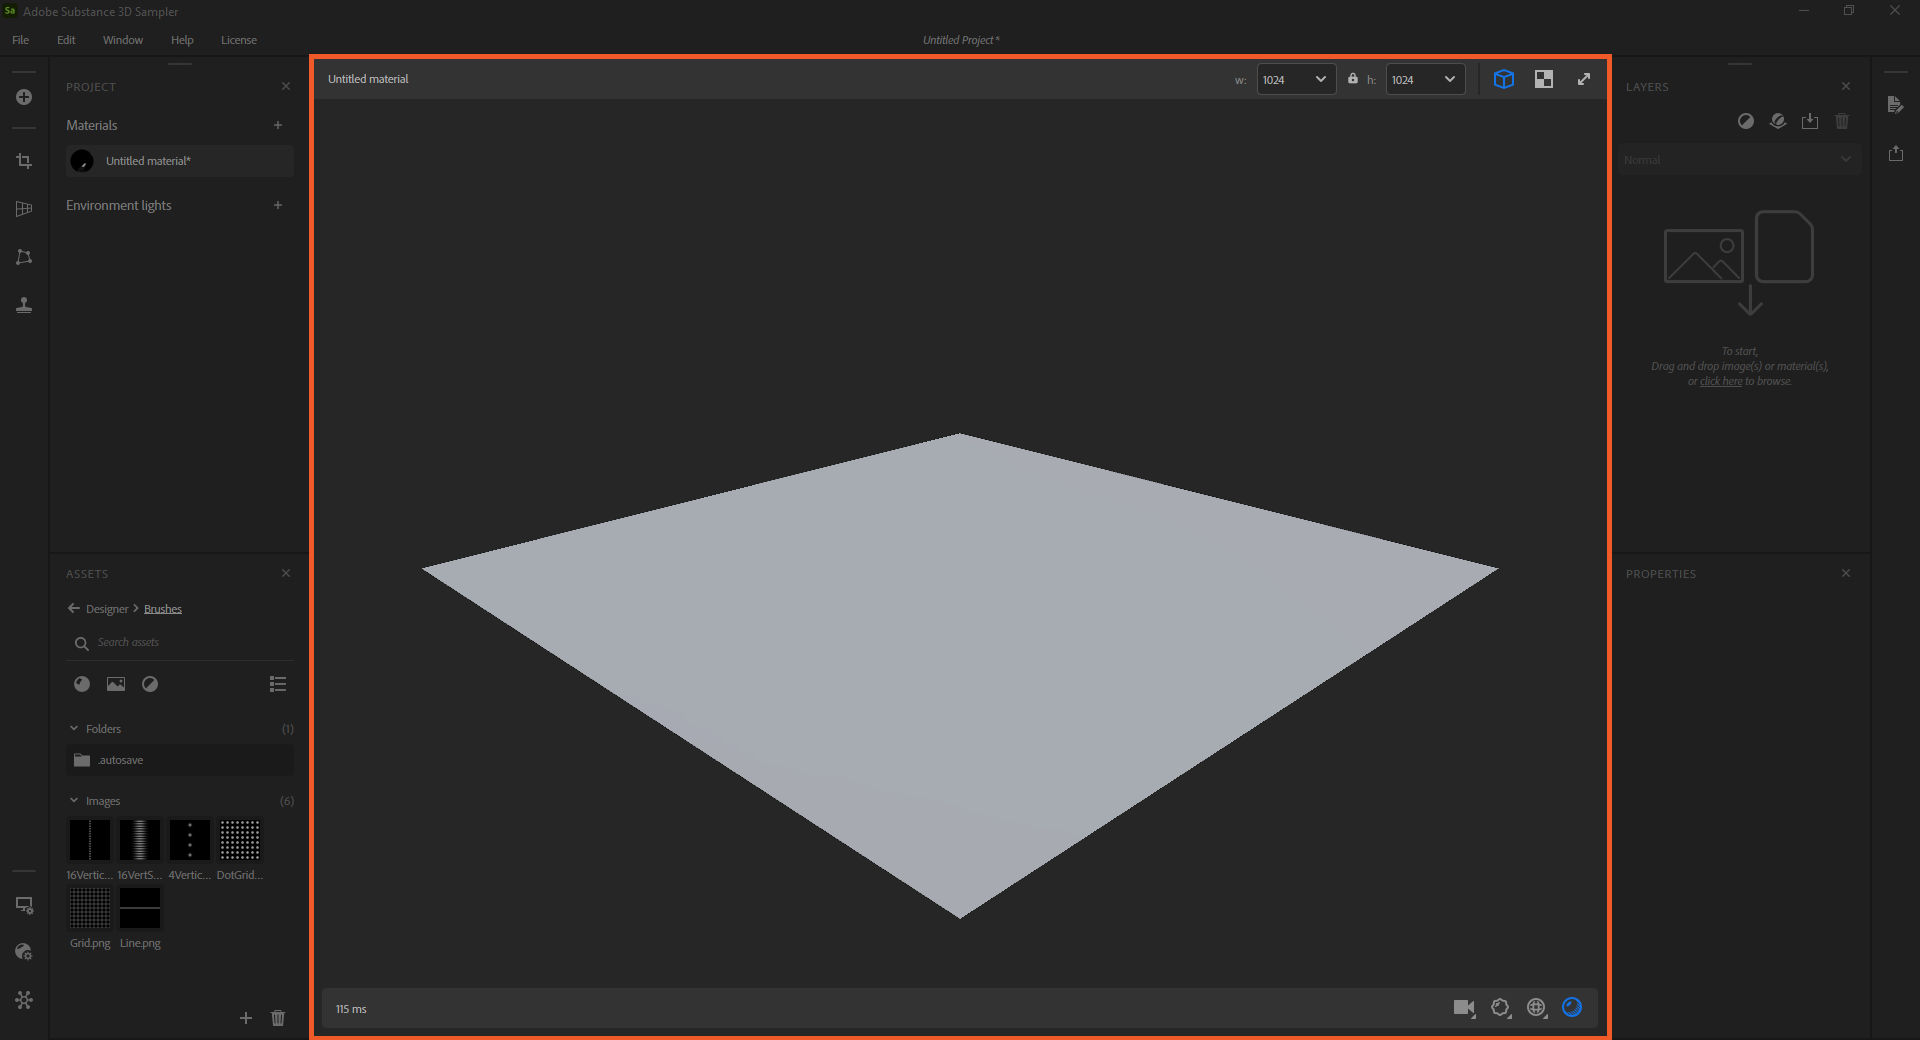Close the Project panel

click(x=286, y=87)
